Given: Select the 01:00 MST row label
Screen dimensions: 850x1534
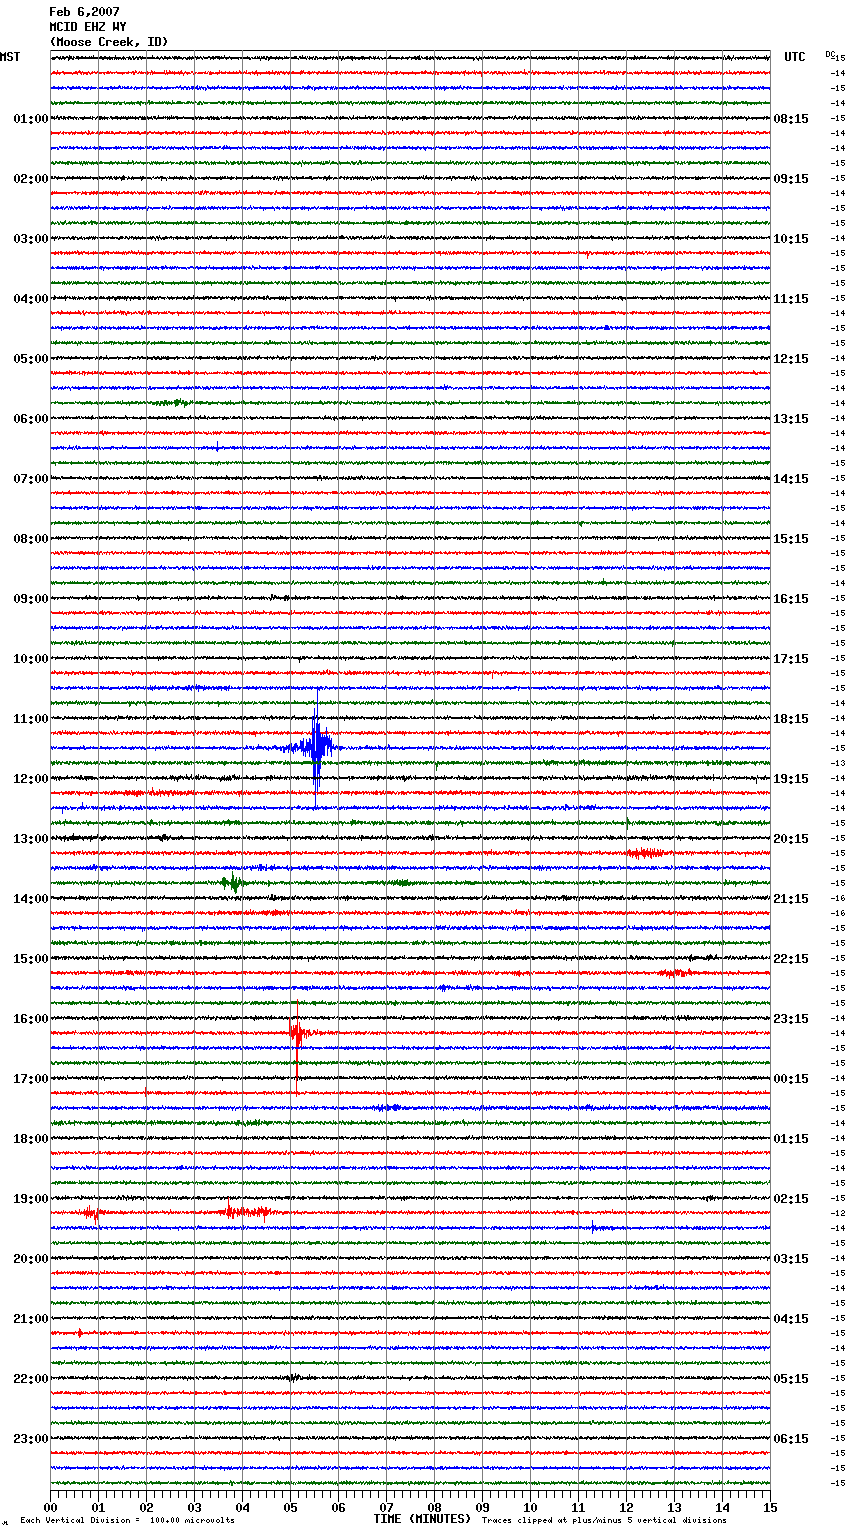Looking at the screenshot, I should (31, 119).
